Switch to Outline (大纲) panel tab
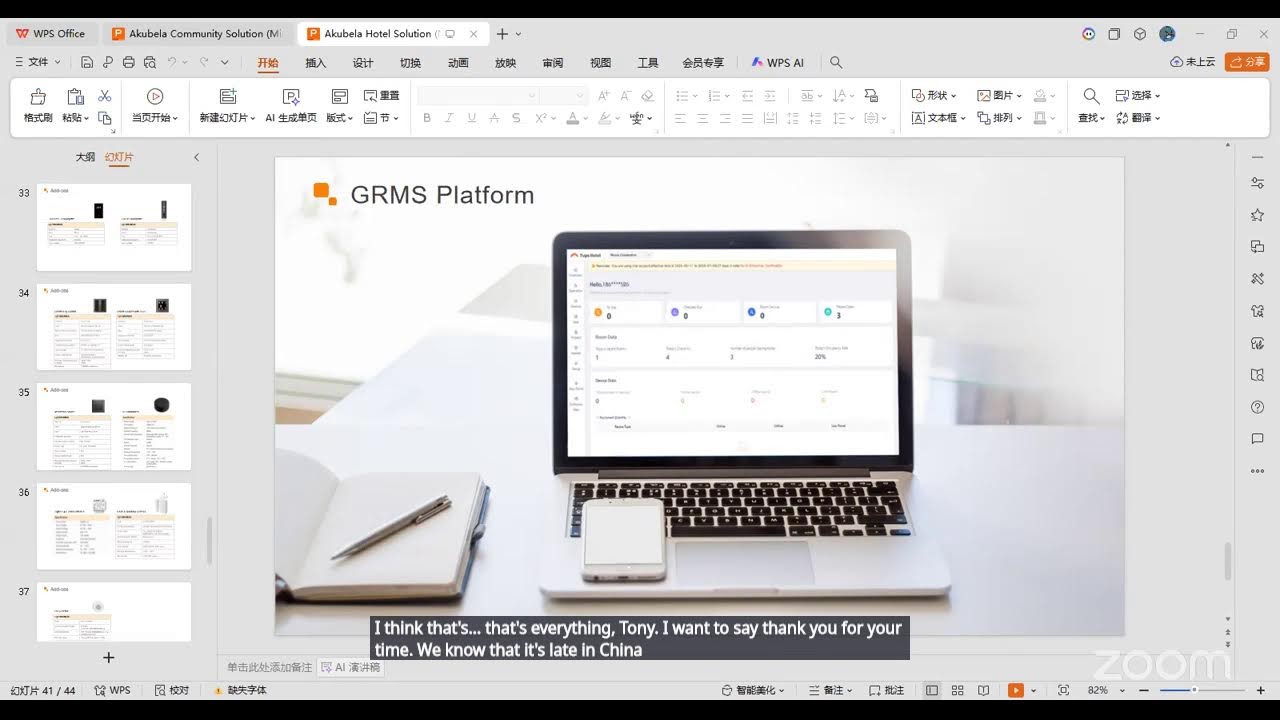 (x=85, y=157)
